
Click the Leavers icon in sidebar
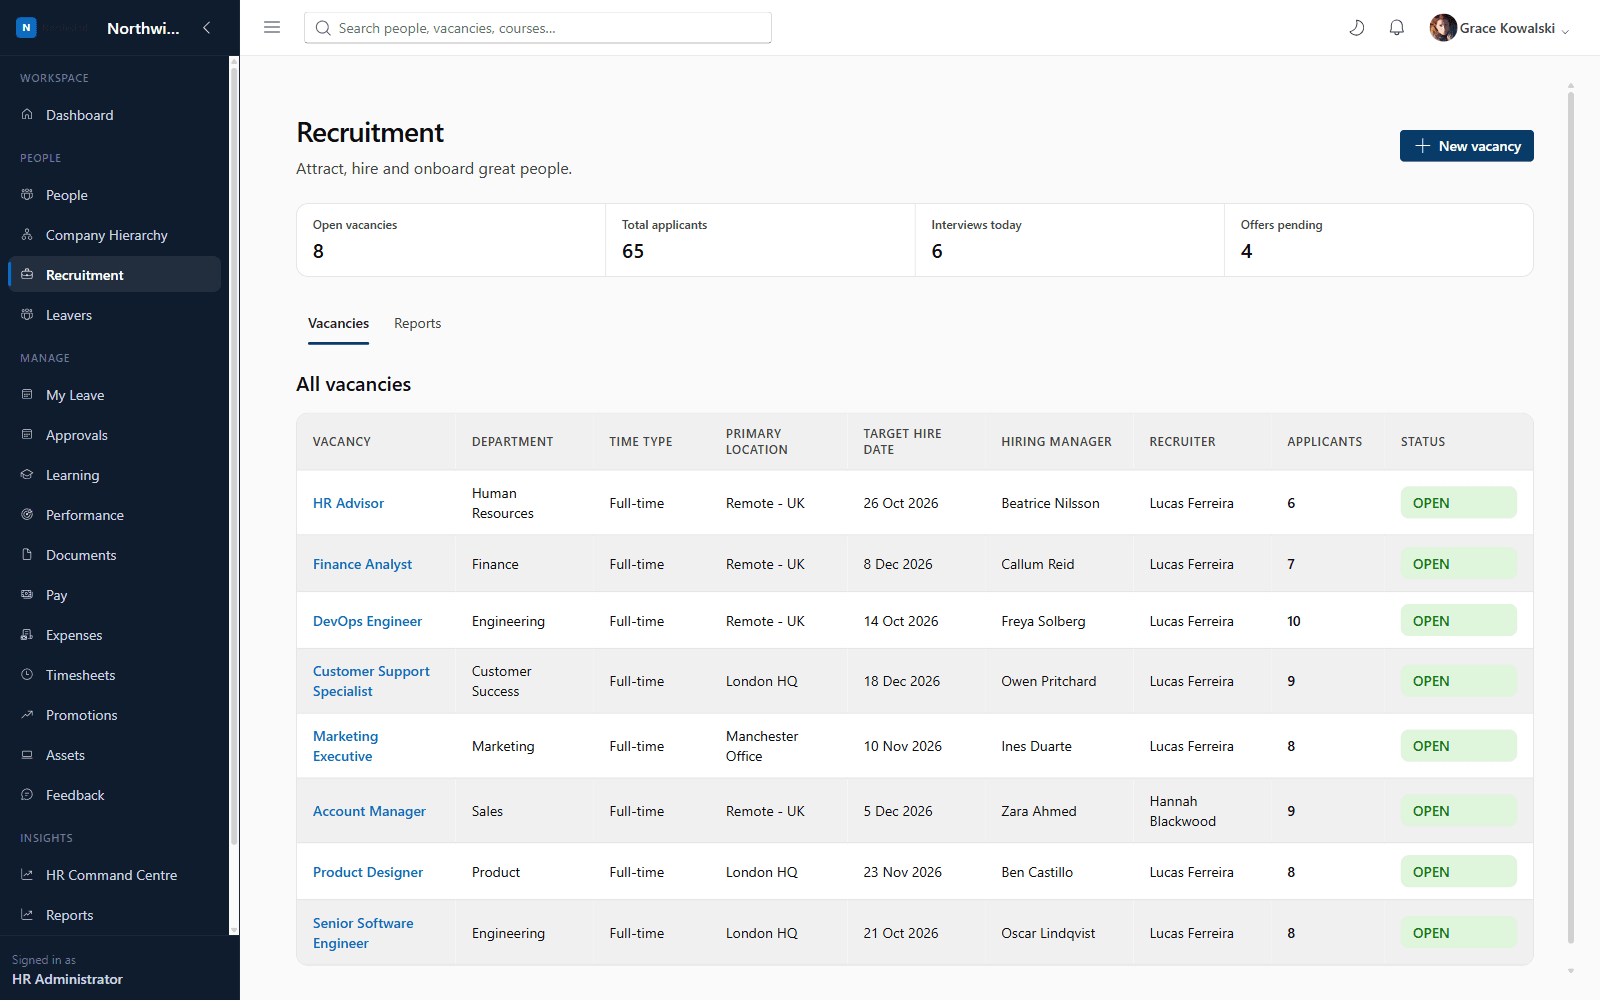click(x=27, y=314)
